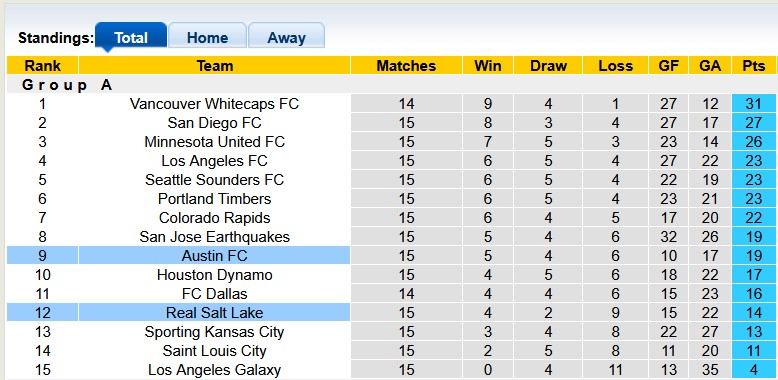Click the highlighted Real Salt Lake row
778x380 pixels.
[x=391, y=313]
